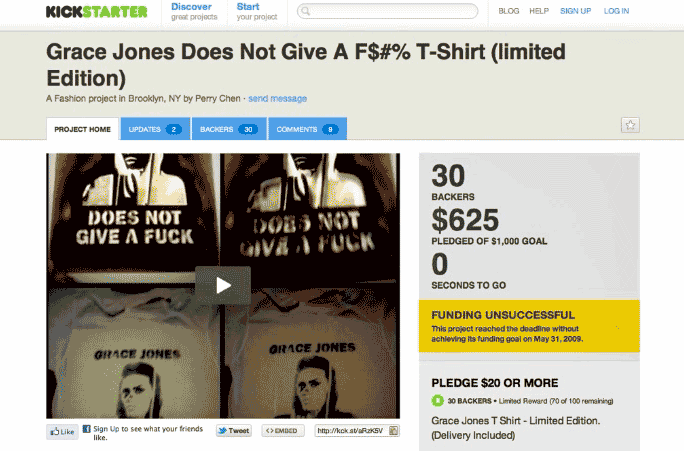This screenshot has width=684, height=451.
Task: Click the Sign Up link
Action: pos(575,11)
